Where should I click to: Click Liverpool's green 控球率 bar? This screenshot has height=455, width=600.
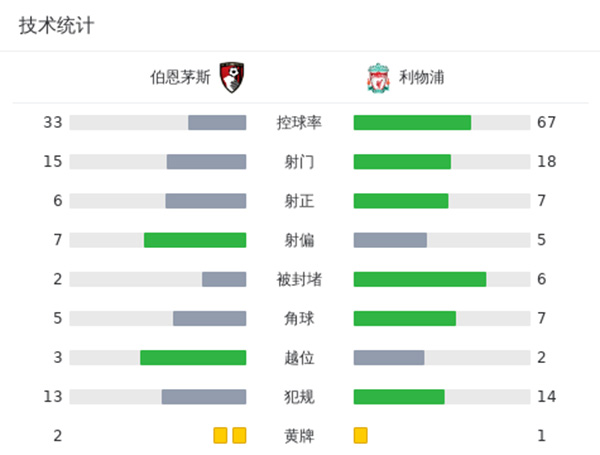click(x=412, y=123)
